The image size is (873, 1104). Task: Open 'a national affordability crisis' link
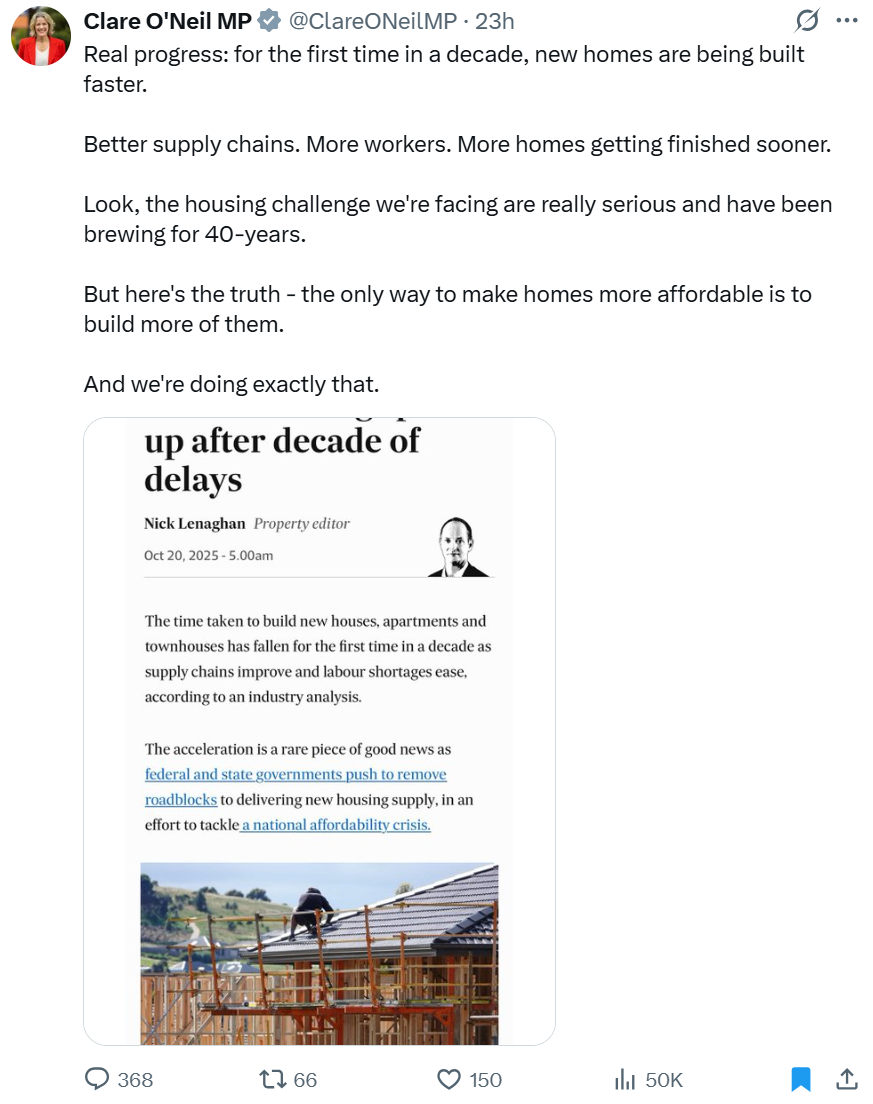point(336,825)
